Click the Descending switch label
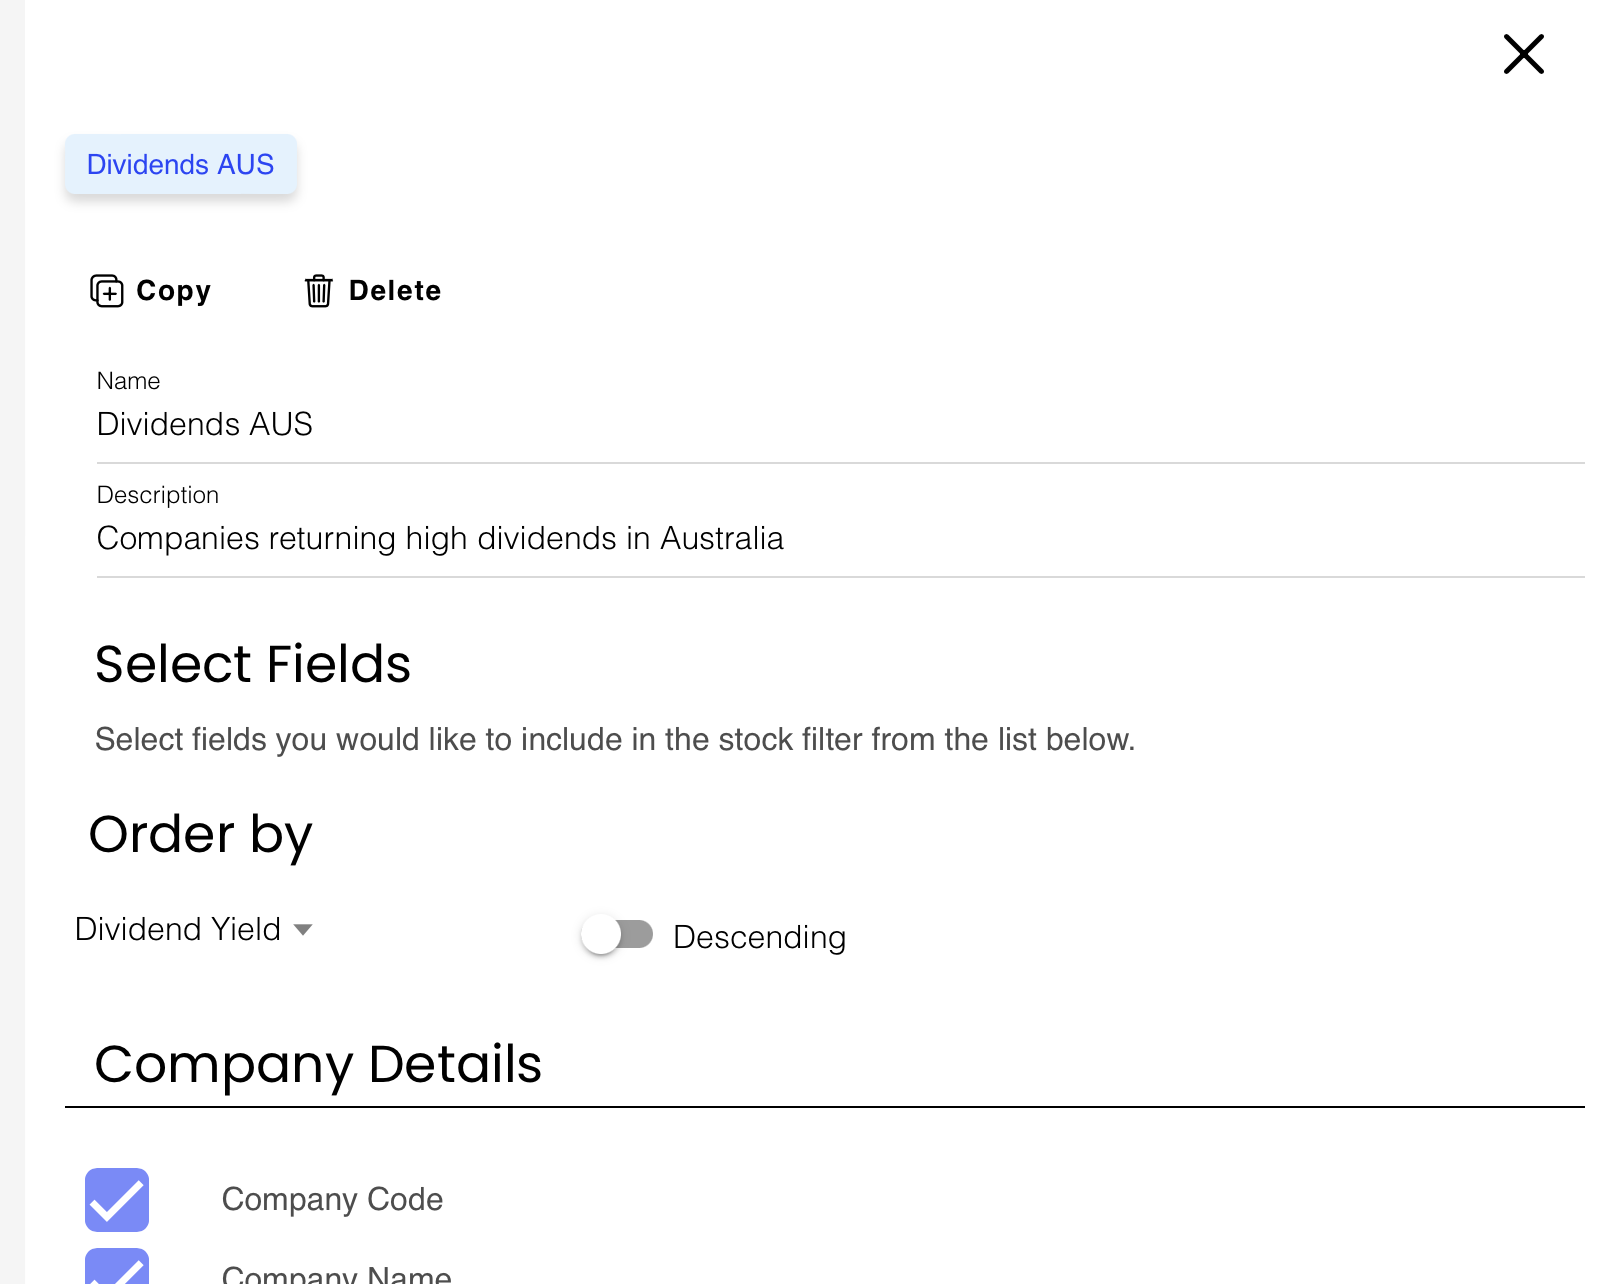The width and height of the screenshot is (1602, 1284). tap(759, 937)
